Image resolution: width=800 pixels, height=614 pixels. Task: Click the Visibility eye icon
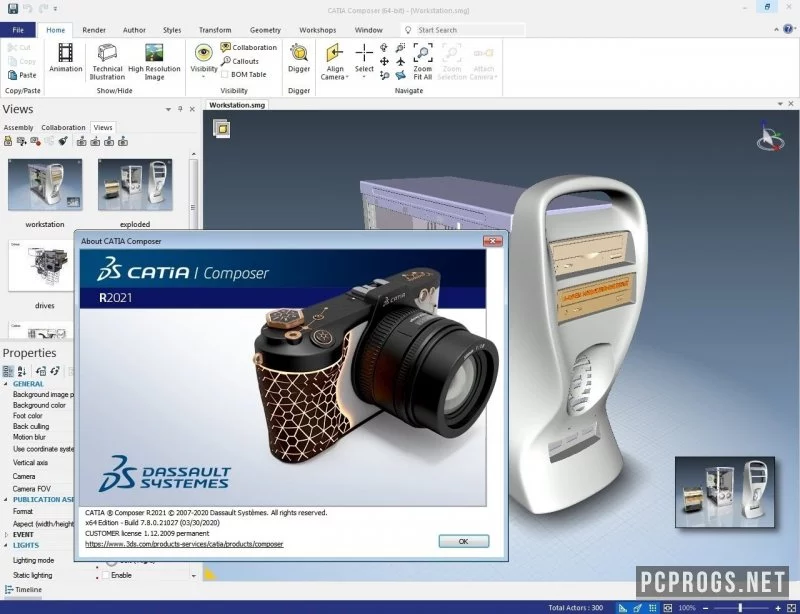pos(204,52)
